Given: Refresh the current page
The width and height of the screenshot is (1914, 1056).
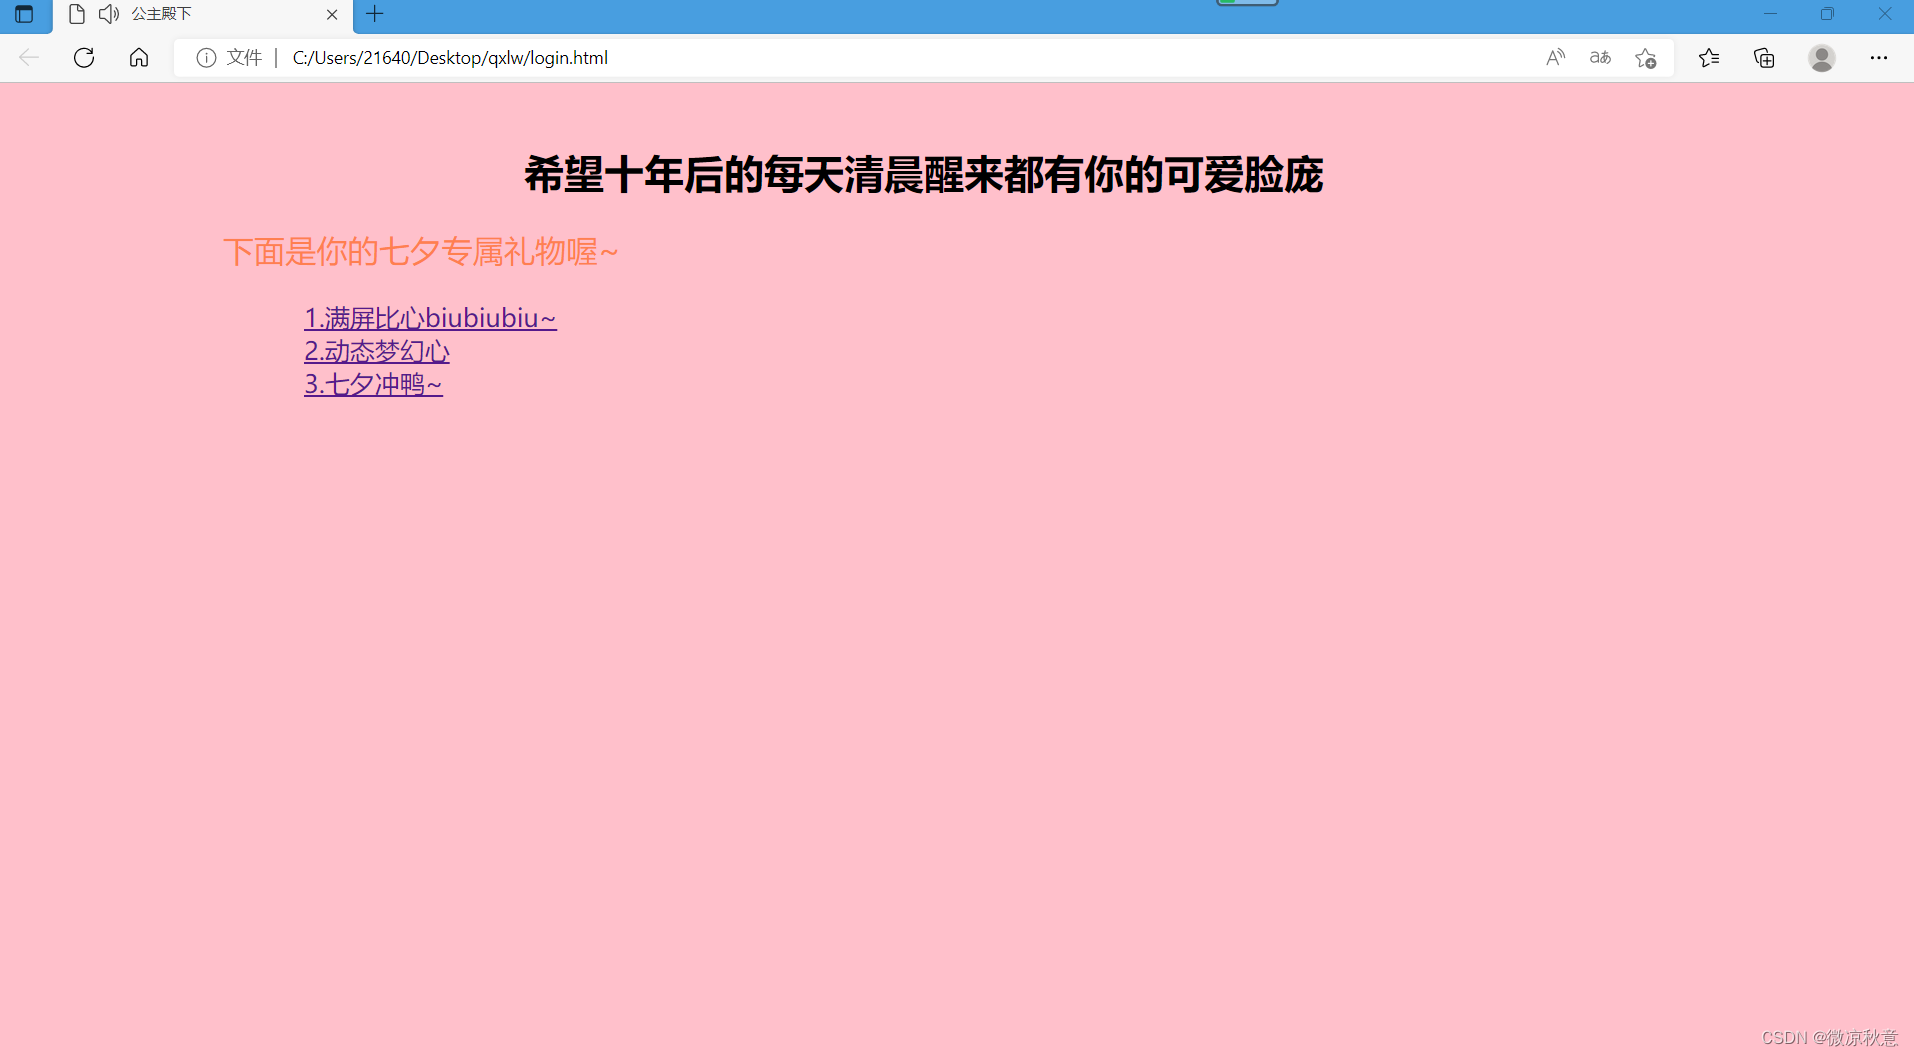Looking at the screenshot, I should [x=84, y=58].
